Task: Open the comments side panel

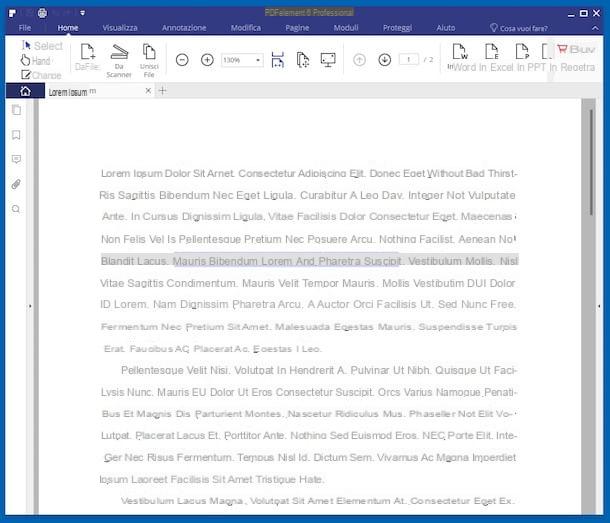Action: click(16, 159)
